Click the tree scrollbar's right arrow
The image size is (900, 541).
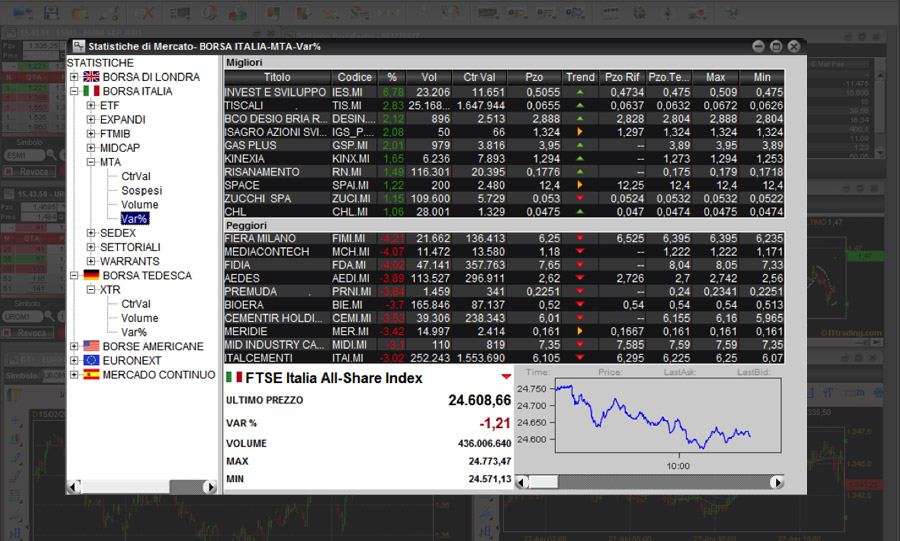pyautogui.click(x=210, y=487)
